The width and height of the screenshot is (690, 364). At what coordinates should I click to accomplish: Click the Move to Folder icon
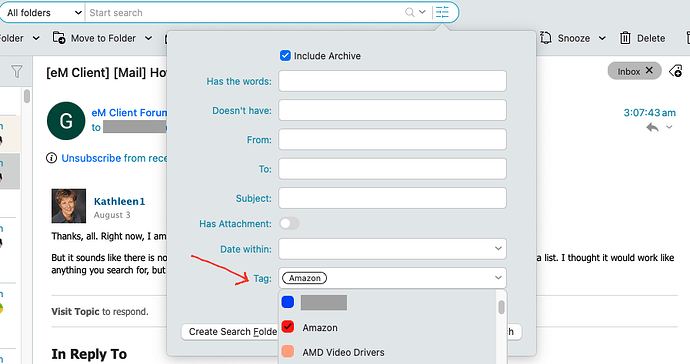coord(59,38)
